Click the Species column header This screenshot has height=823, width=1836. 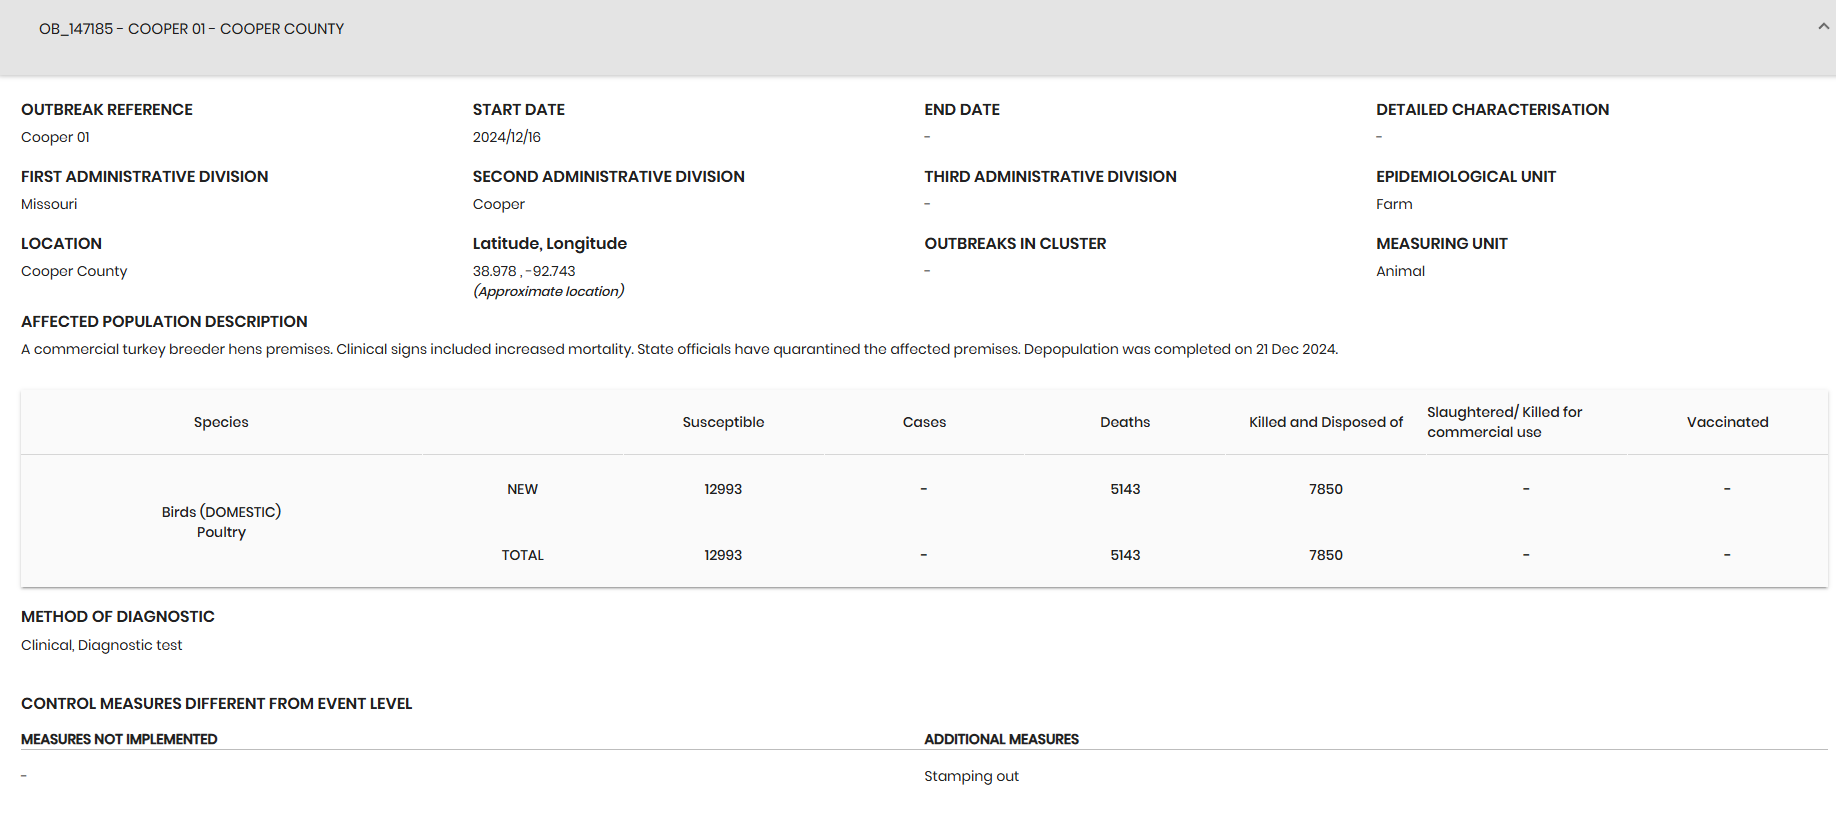(221, 422)
